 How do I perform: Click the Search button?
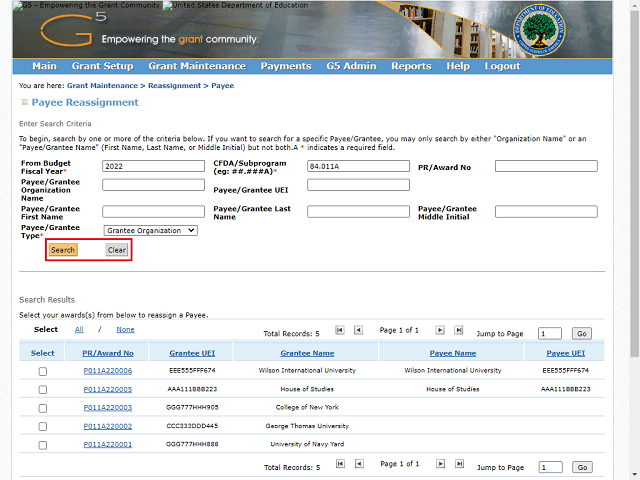tap(63, 250)
